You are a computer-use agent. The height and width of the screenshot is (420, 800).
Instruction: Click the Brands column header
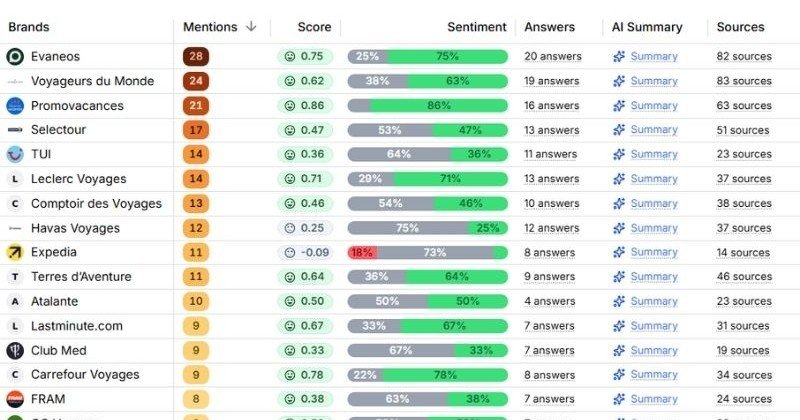[x=29, y=27]
